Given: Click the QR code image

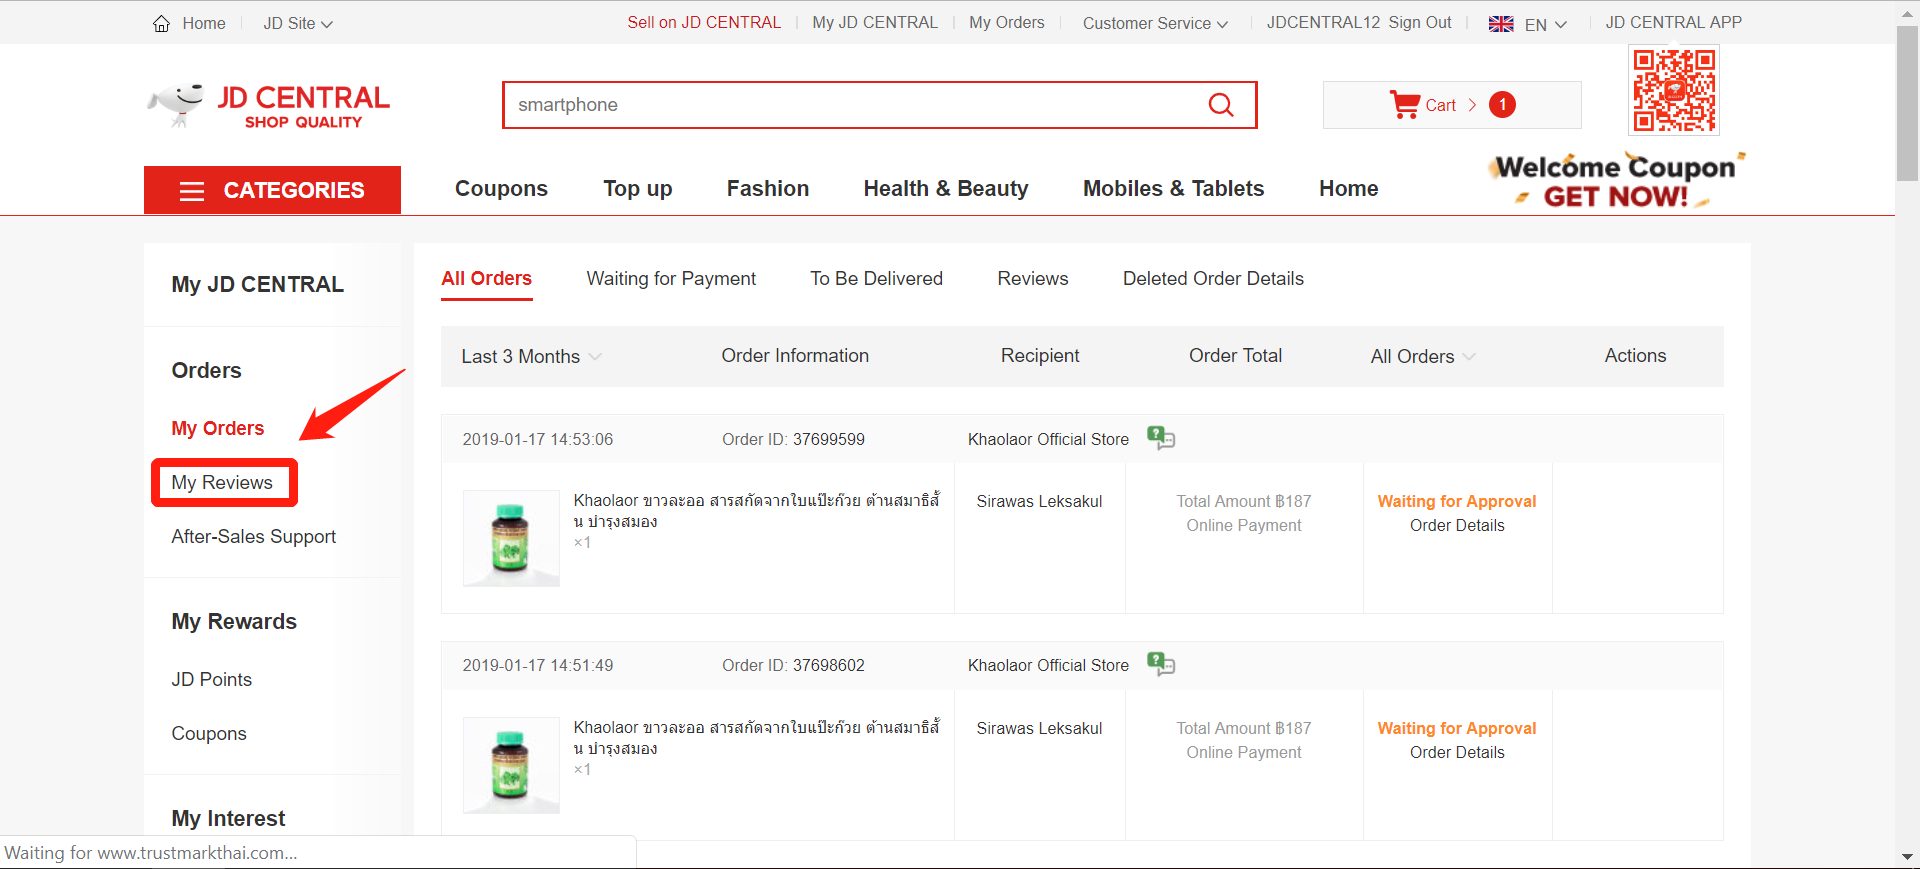Looking at the screenshot, I should pos(1674,90).
